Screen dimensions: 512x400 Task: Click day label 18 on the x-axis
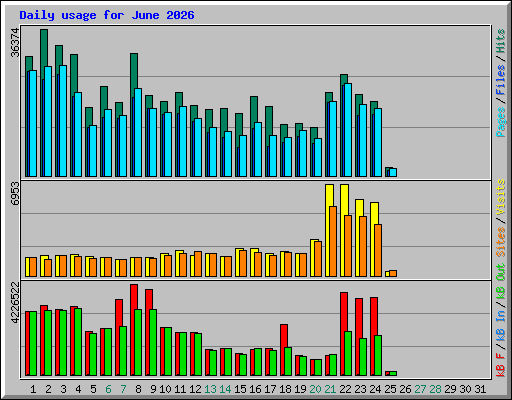[x=285, y=389]
